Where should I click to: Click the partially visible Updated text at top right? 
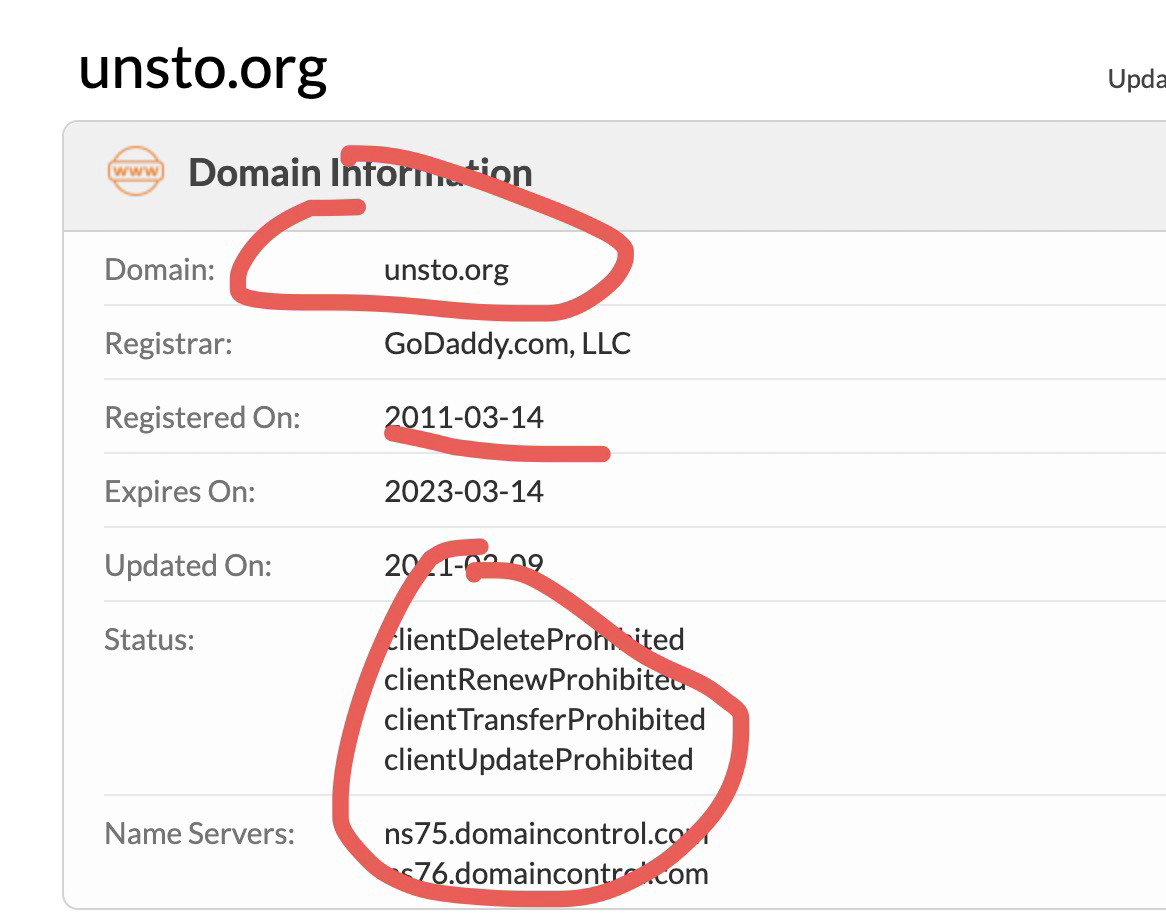click(x=1138, y=79)
